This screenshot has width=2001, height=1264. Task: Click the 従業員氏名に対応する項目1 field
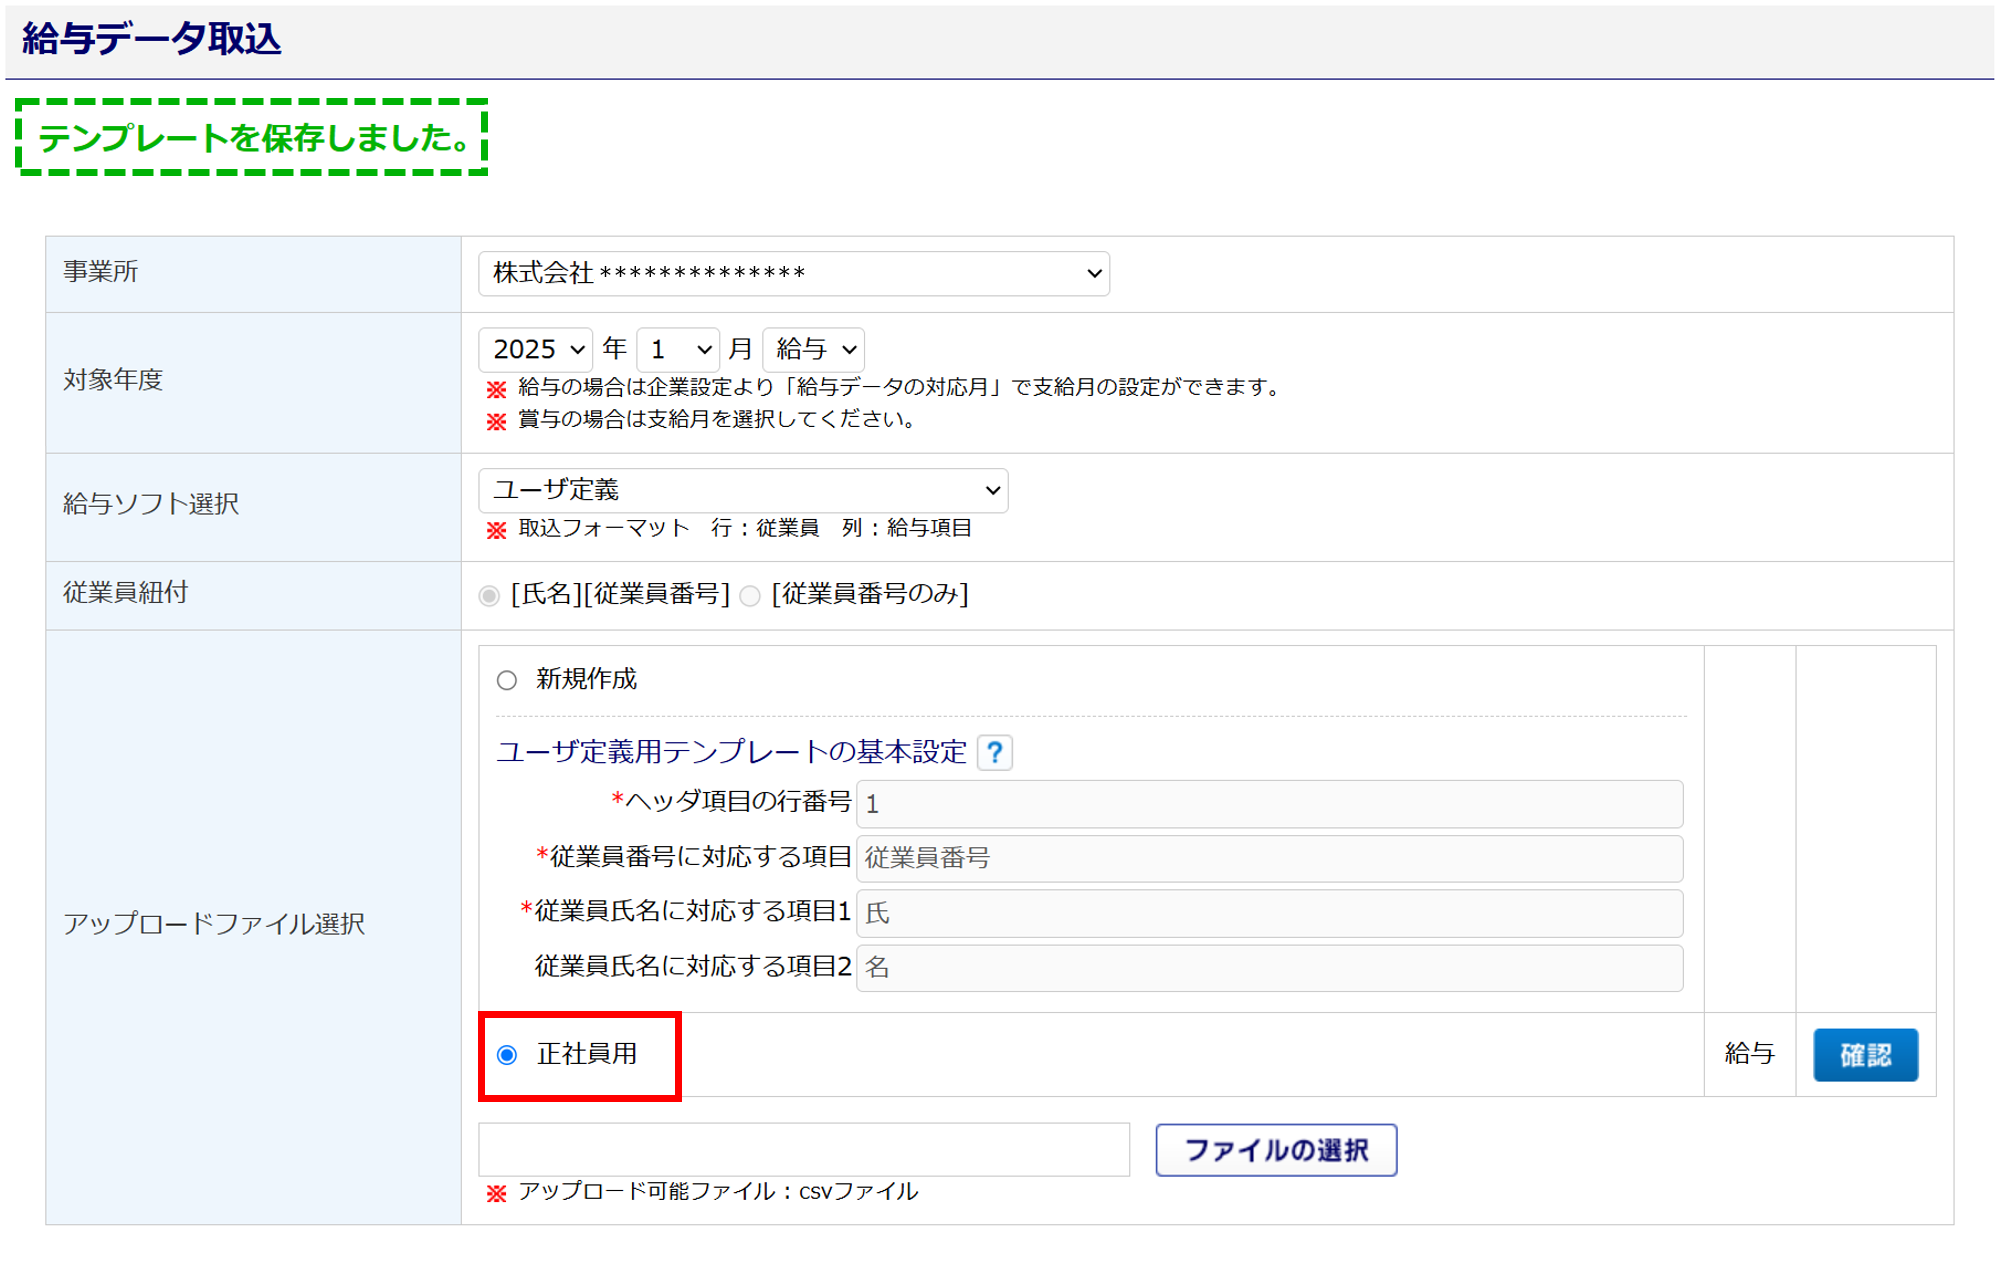tap(1269, 913)
